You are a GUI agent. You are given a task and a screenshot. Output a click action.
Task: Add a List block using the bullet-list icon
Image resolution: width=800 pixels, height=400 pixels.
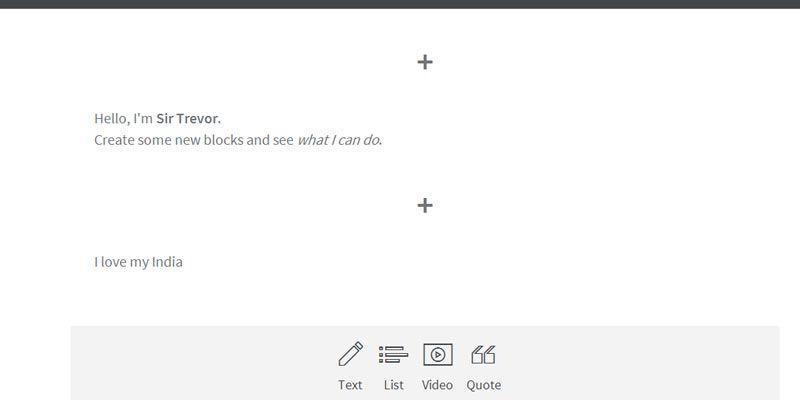(393, 354)
